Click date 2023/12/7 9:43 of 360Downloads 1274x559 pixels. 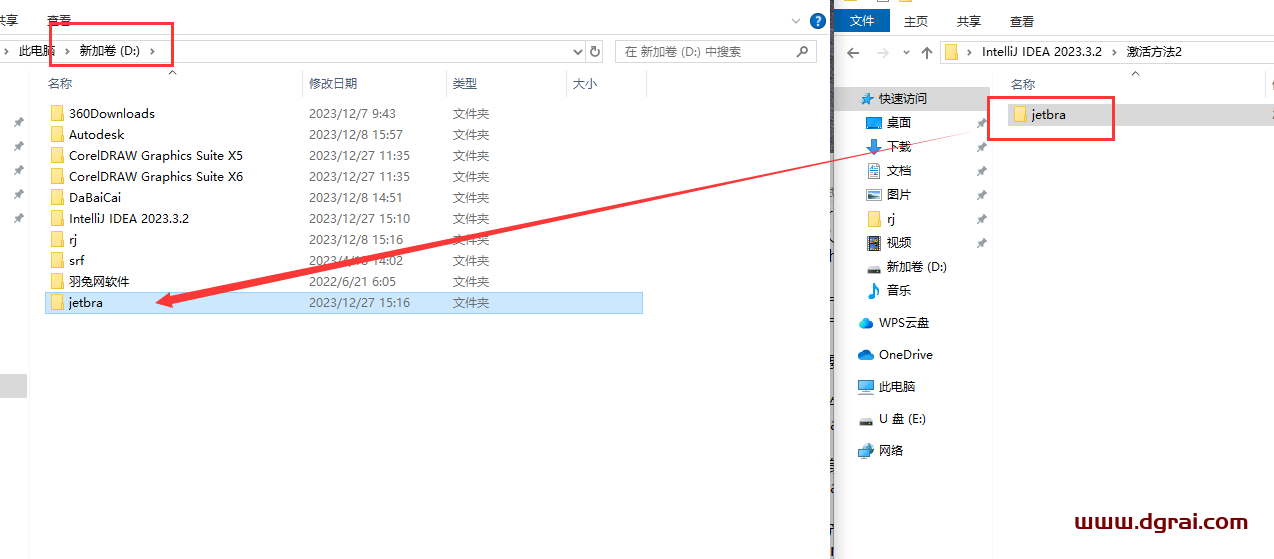point(352,113)
